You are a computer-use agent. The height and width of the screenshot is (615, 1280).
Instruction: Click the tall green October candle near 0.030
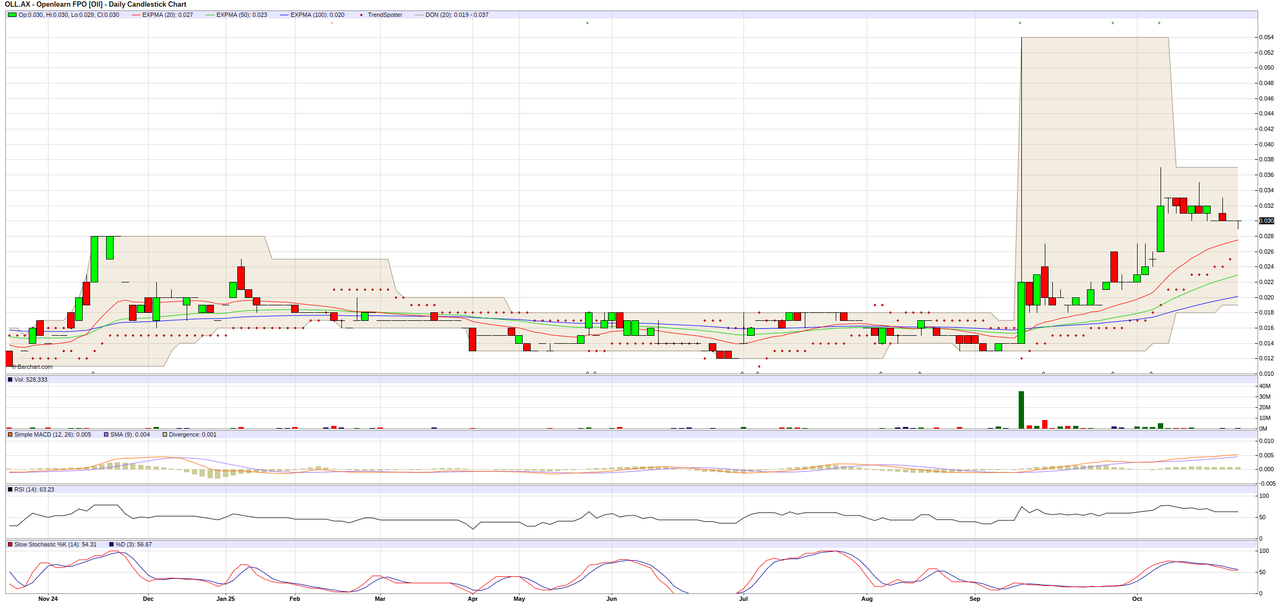[x=1160, y=229]
